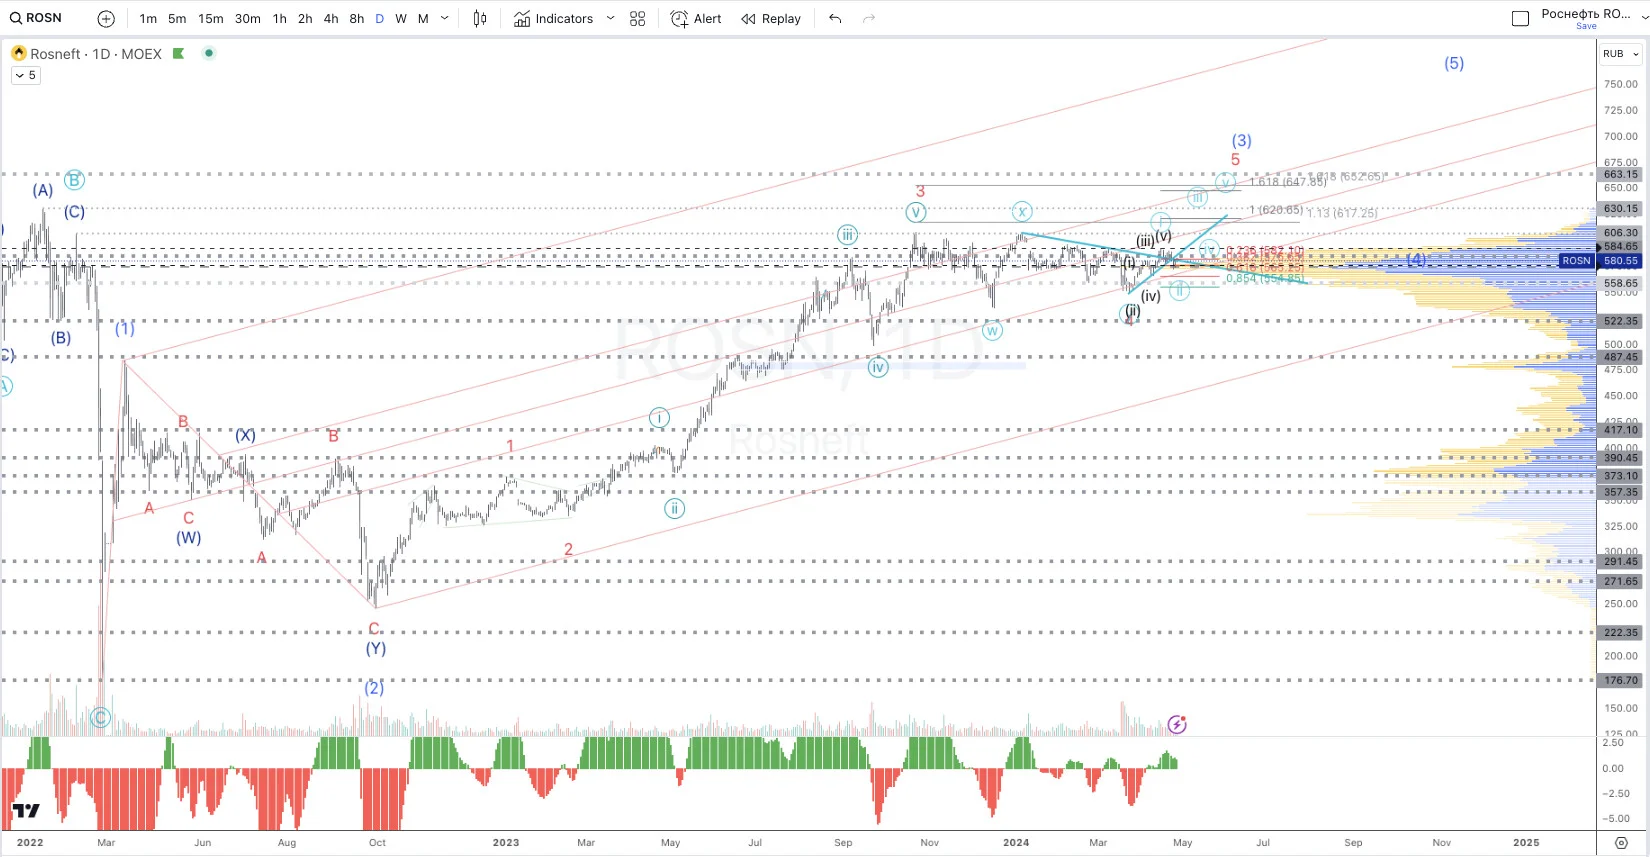Image resolution: width=1650 pixels, height=857 pixels.
Task: Switch chart to the 5m timeframe
Action: (177, 18)
